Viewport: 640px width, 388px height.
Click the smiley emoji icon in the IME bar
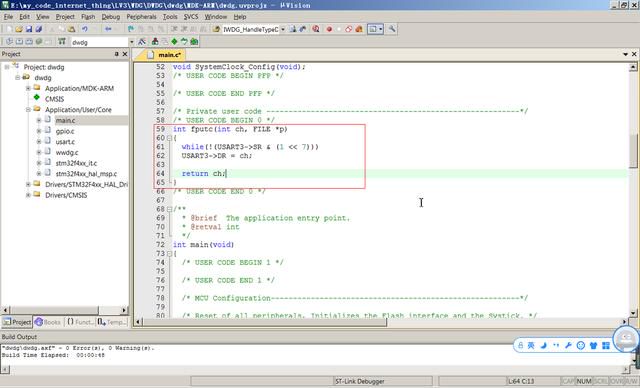[x=580, y=346]
